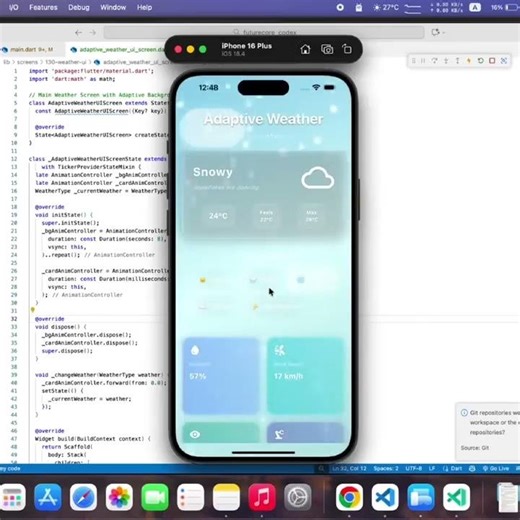Open the Copilot menu beside the search bar

coord(438,32)
